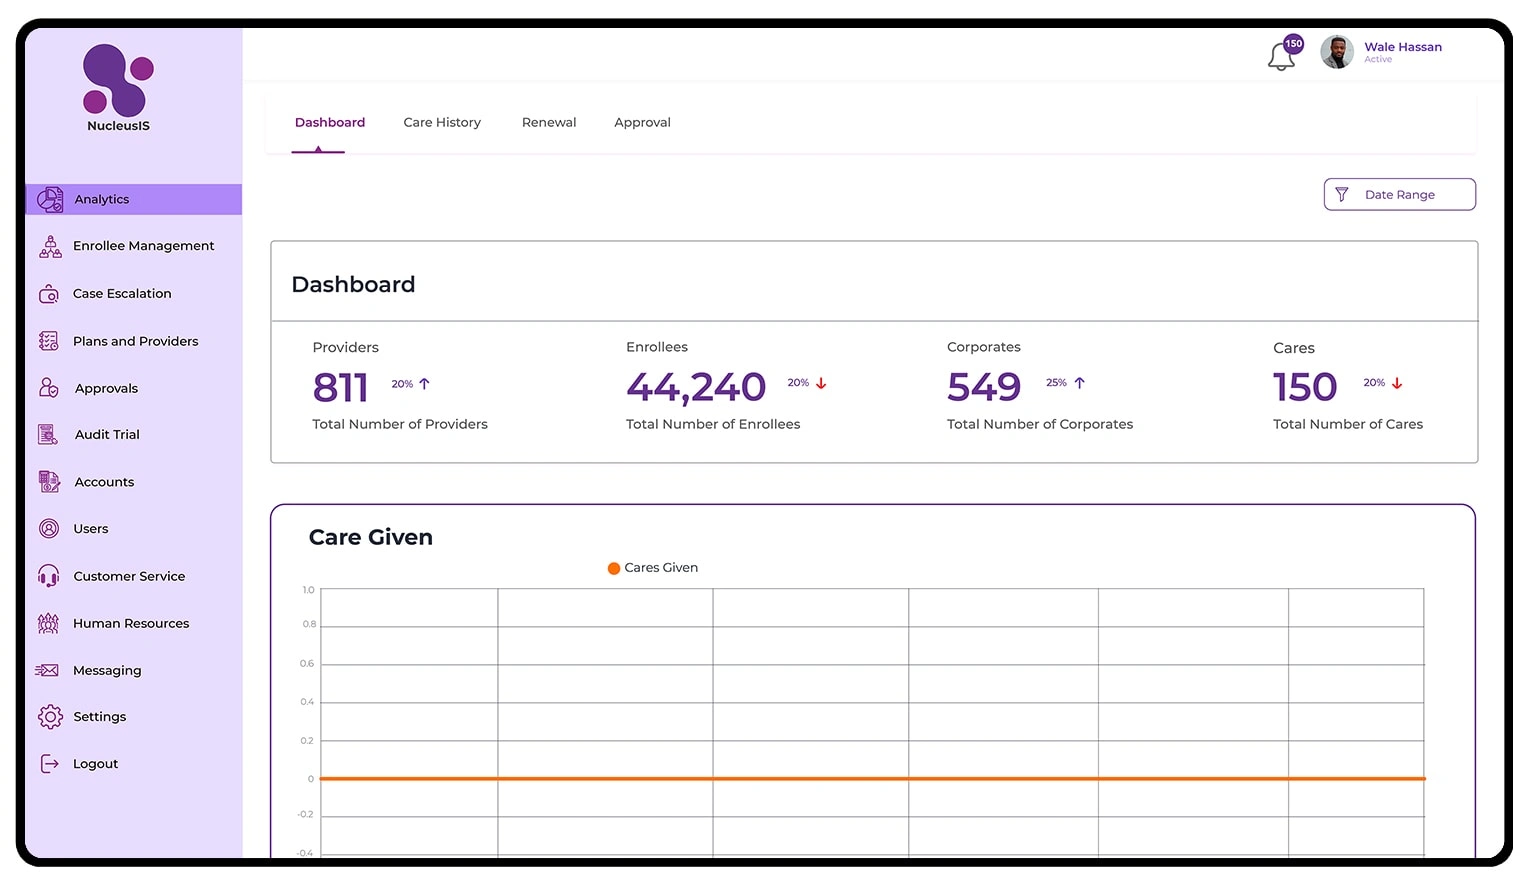Click the funnel filter icon in Date Range
Screen dimensions: 1525x881
[1342, 194]
